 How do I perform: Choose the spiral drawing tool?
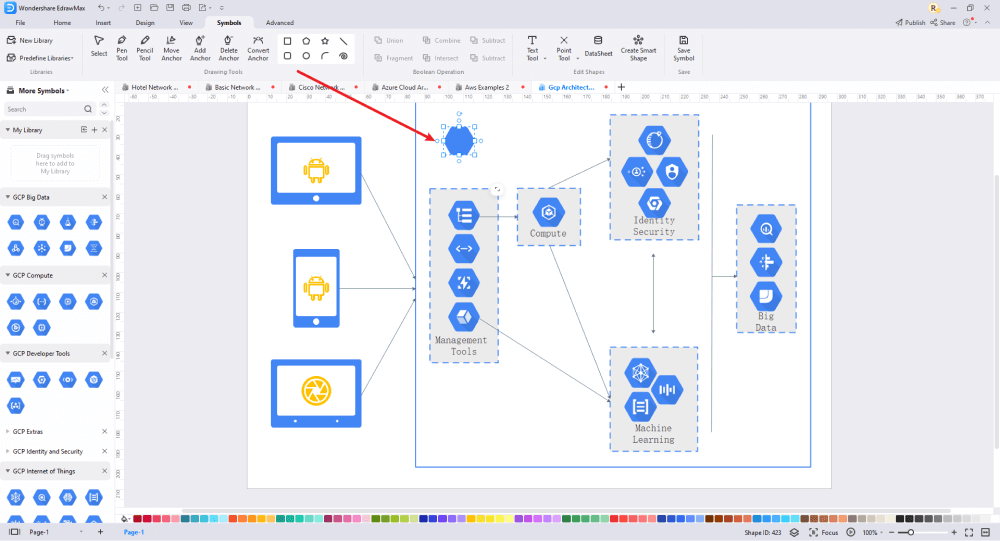click(343, 56)
